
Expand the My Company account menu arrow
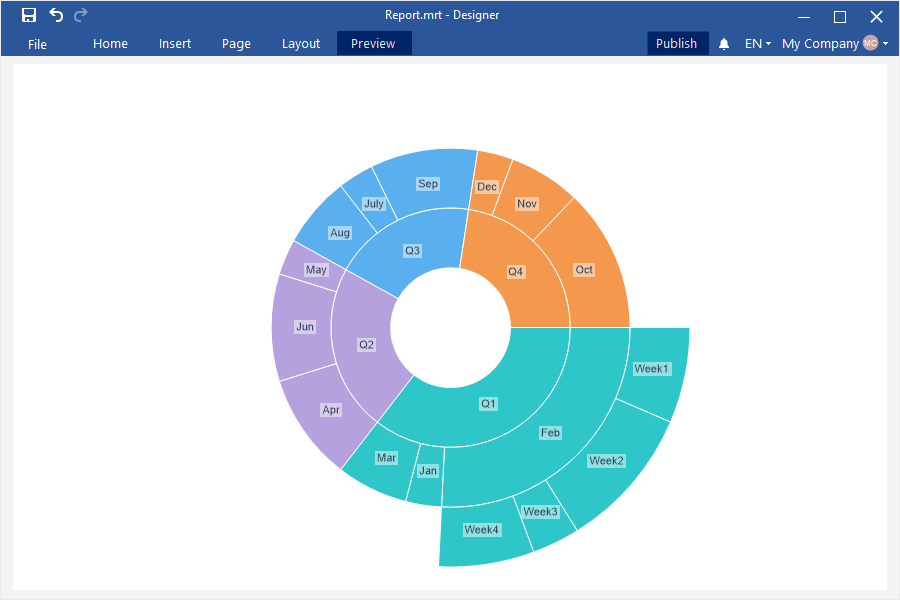(x=886, y=44)
